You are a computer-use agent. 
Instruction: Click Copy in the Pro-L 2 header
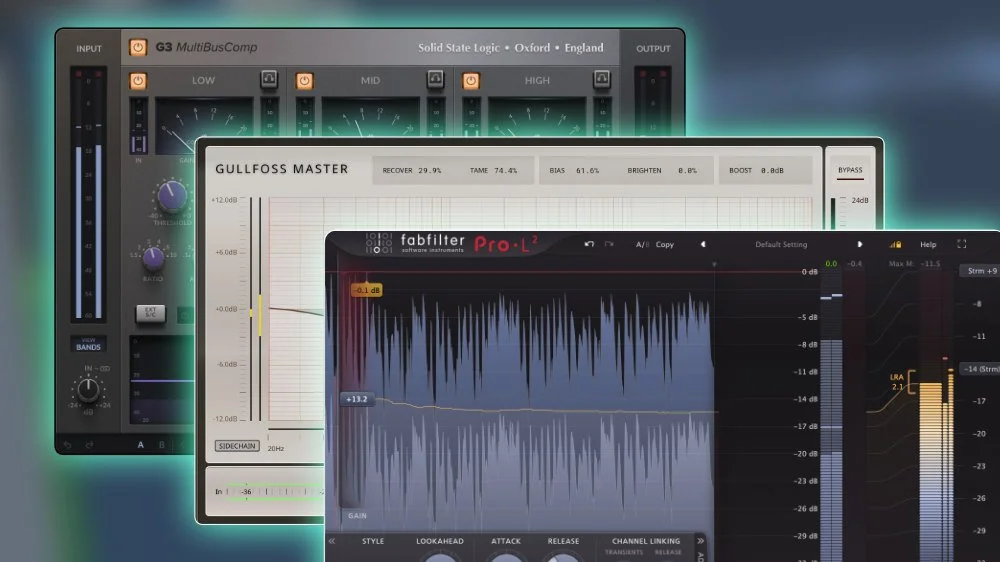click(665, 244)
